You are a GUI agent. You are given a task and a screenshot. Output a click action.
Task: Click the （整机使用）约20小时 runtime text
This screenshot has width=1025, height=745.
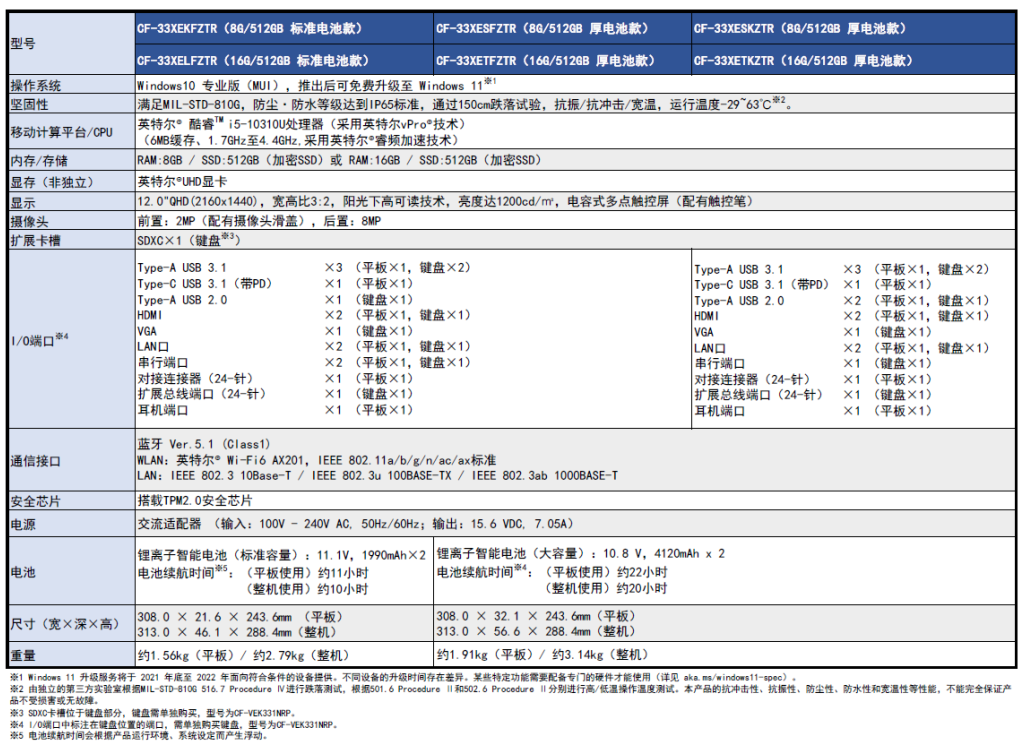pyautogui.click(x=606, y=588)
